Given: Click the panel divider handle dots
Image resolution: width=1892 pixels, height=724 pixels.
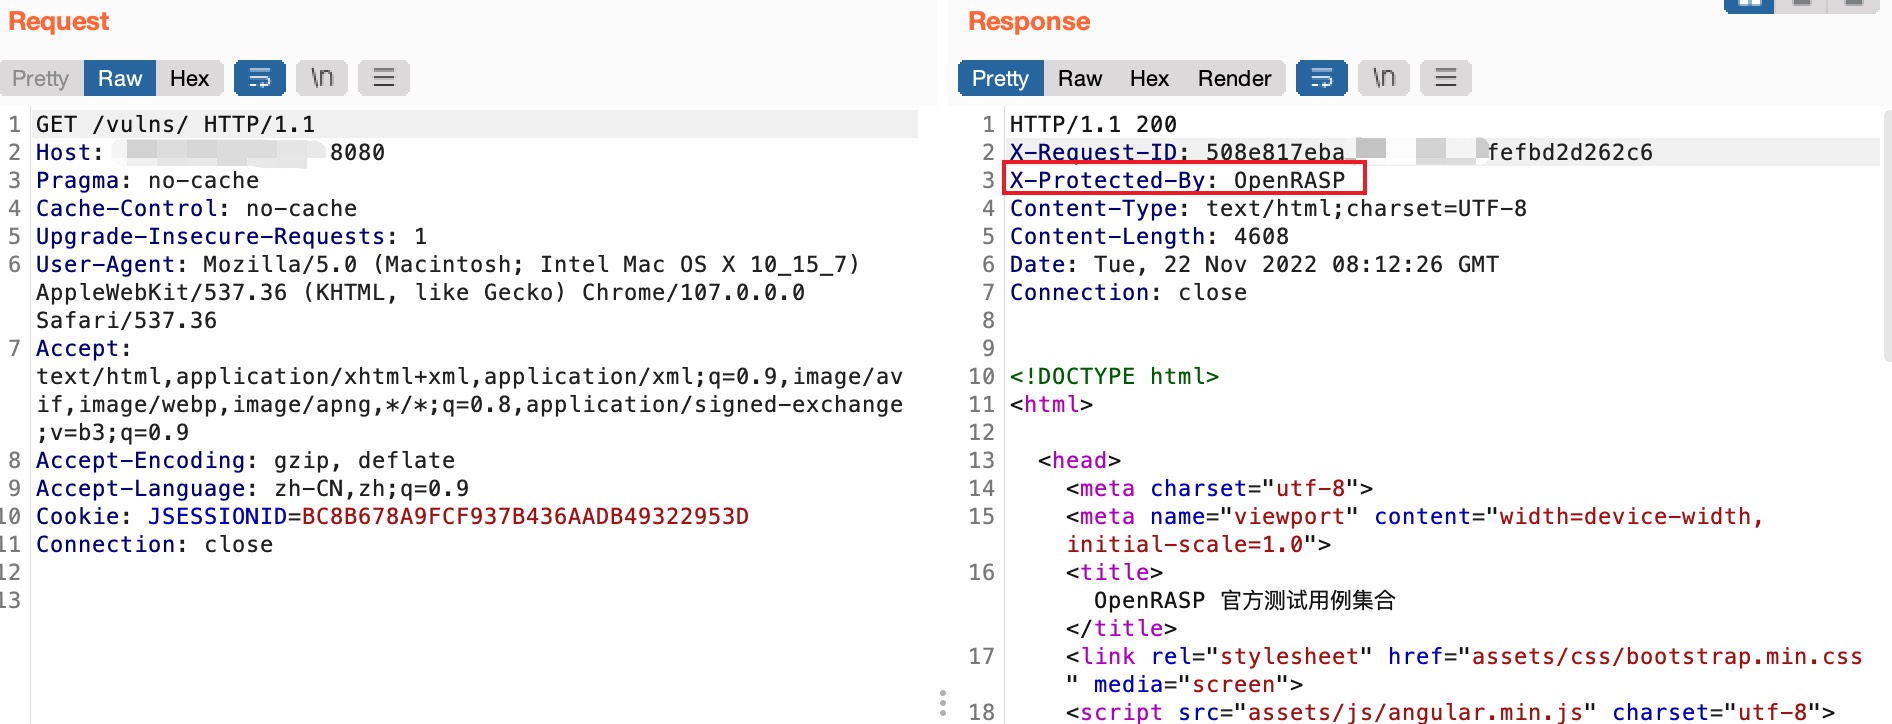Looking at the screenshot, I should 943,703.
